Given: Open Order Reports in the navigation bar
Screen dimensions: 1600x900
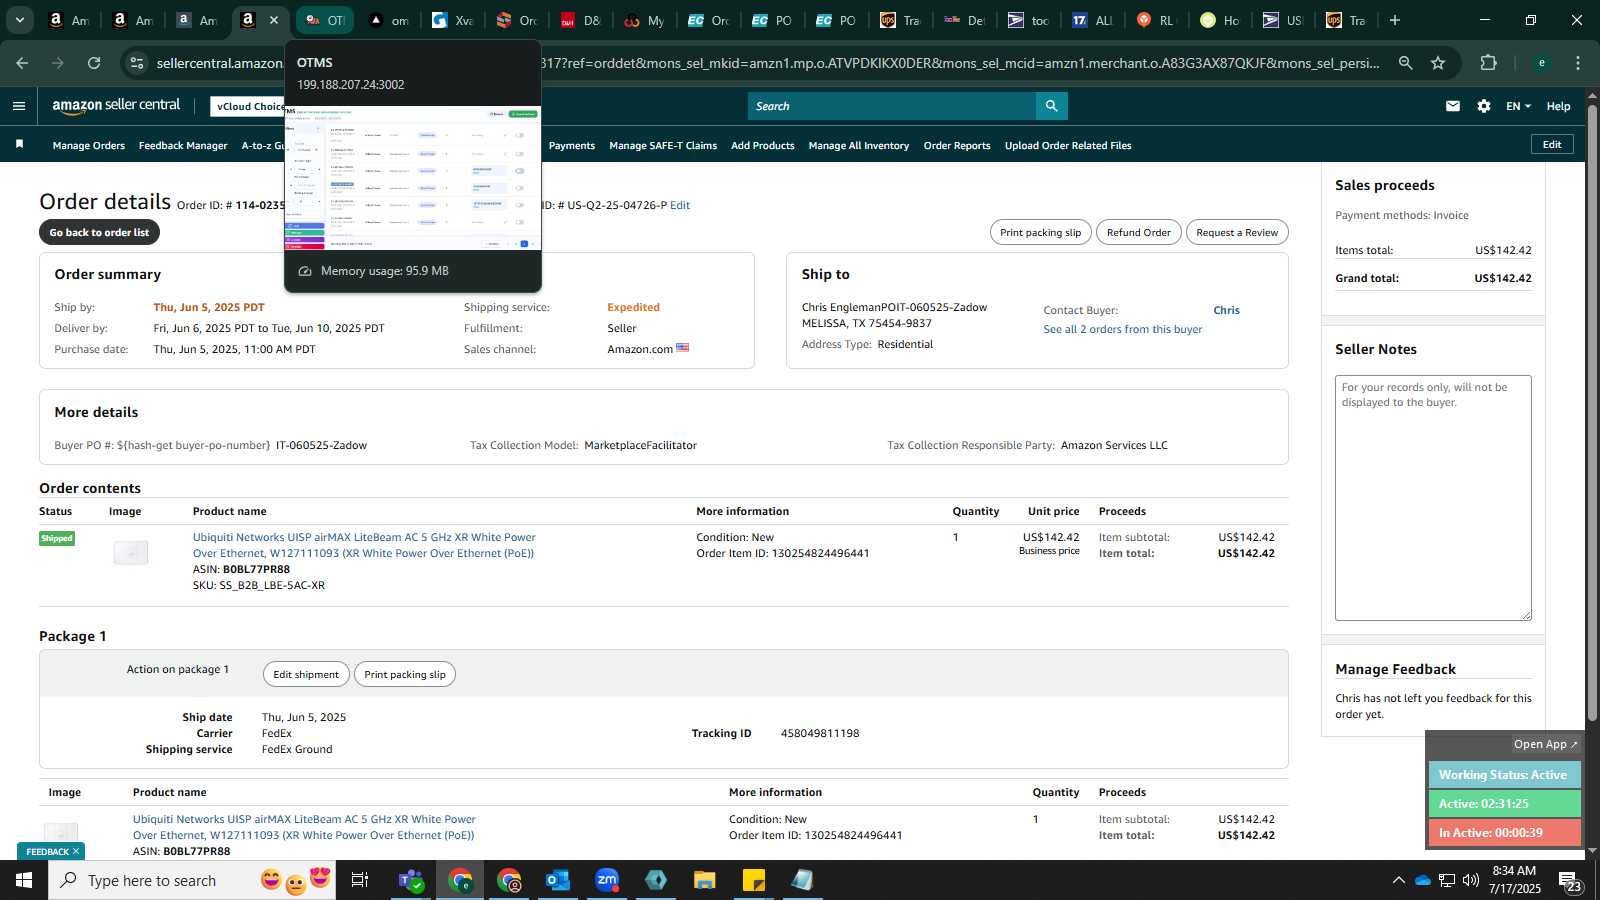Looking at the screenshot, I should click(957, 145).
